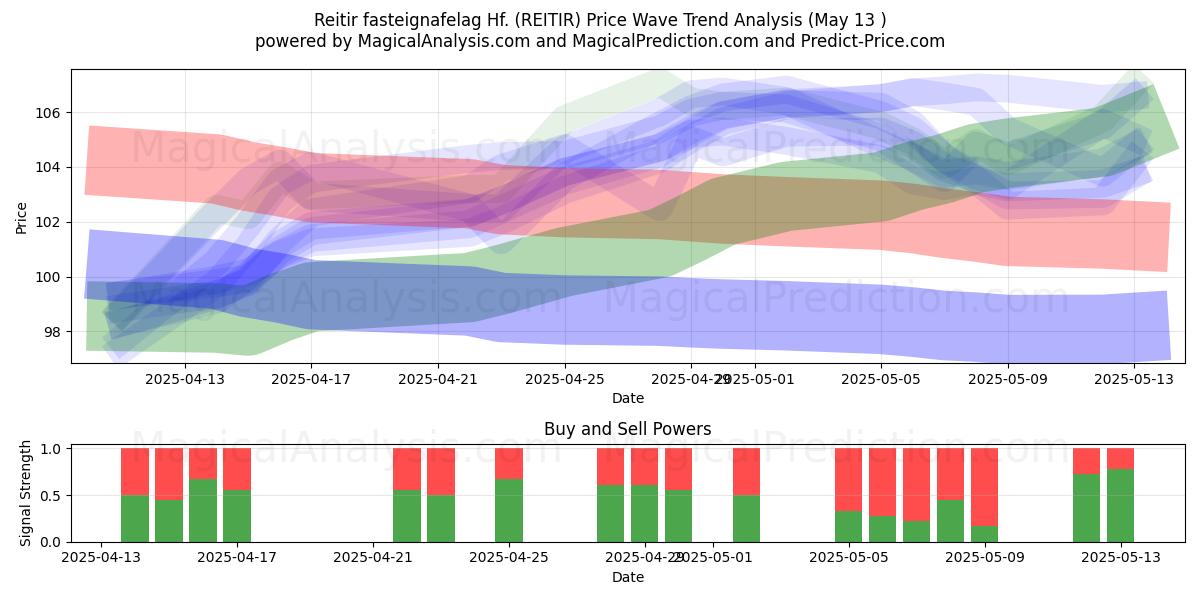Click the green buy bar above 2025-04-17
The width and height of the screenshot is (1200, 600).
(x=237, y=516)
